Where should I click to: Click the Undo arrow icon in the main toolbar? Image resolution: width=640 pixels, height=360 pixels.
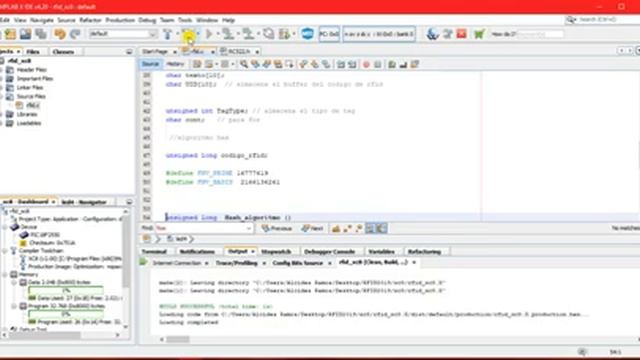(60, 34)
